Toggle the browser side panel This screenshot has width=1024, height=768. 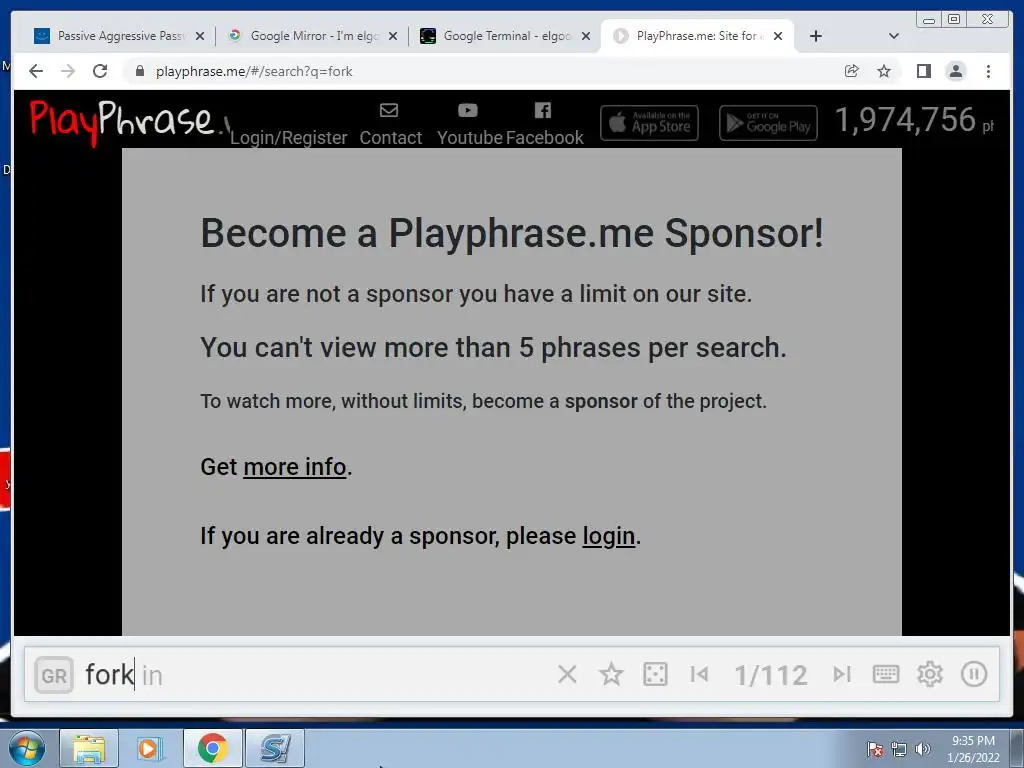tap(923, 71)
